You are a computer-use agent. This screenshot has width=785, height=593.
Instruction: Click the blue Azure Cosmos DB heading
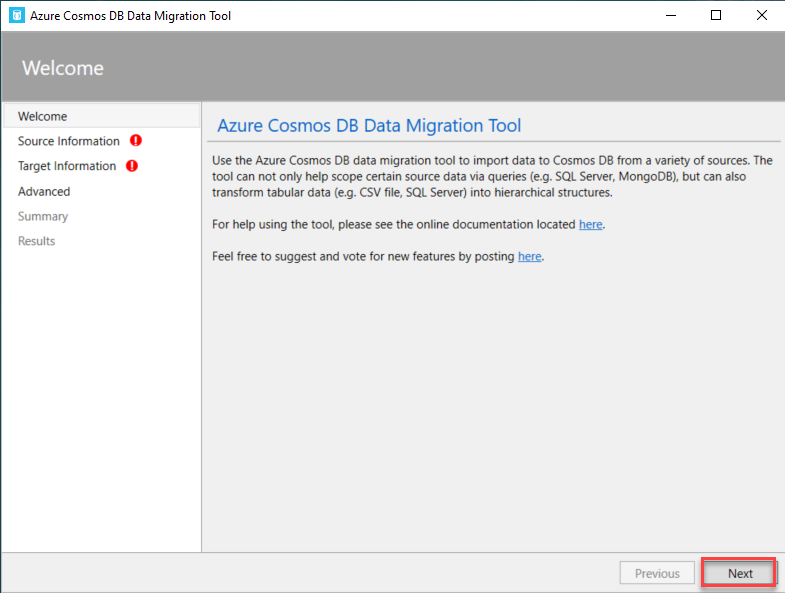(x=369, y=126)
